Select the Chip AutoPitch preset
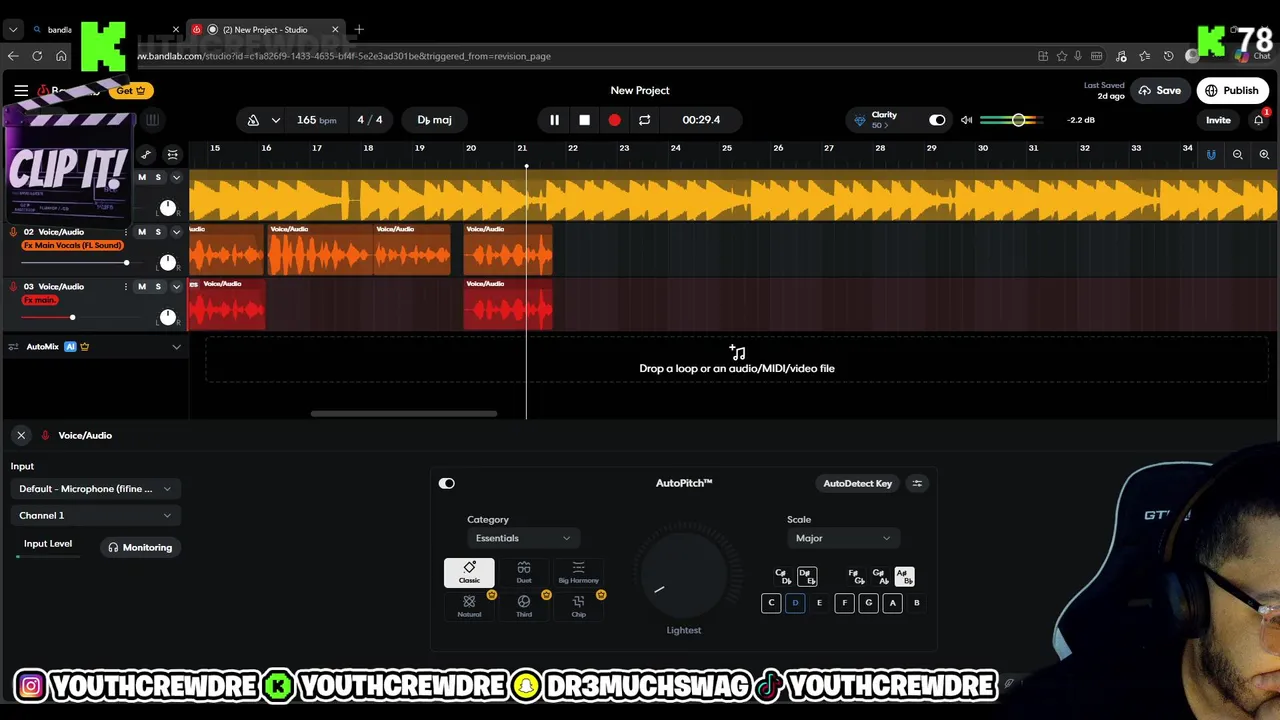 578,606
